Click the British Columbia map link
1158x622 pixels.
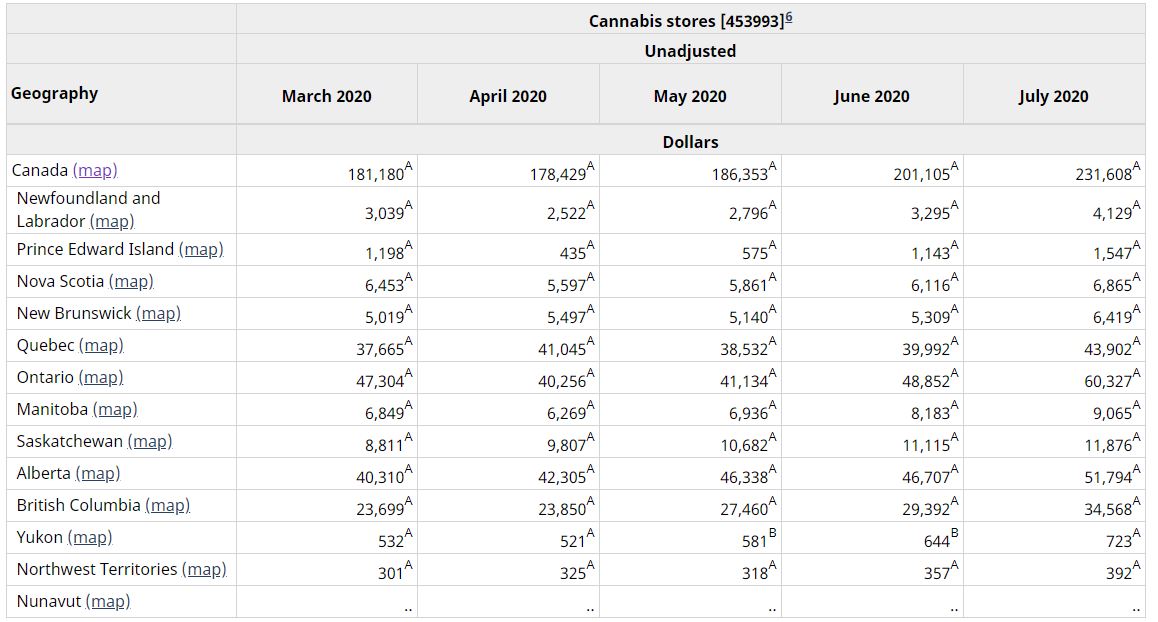click(167, 505)
